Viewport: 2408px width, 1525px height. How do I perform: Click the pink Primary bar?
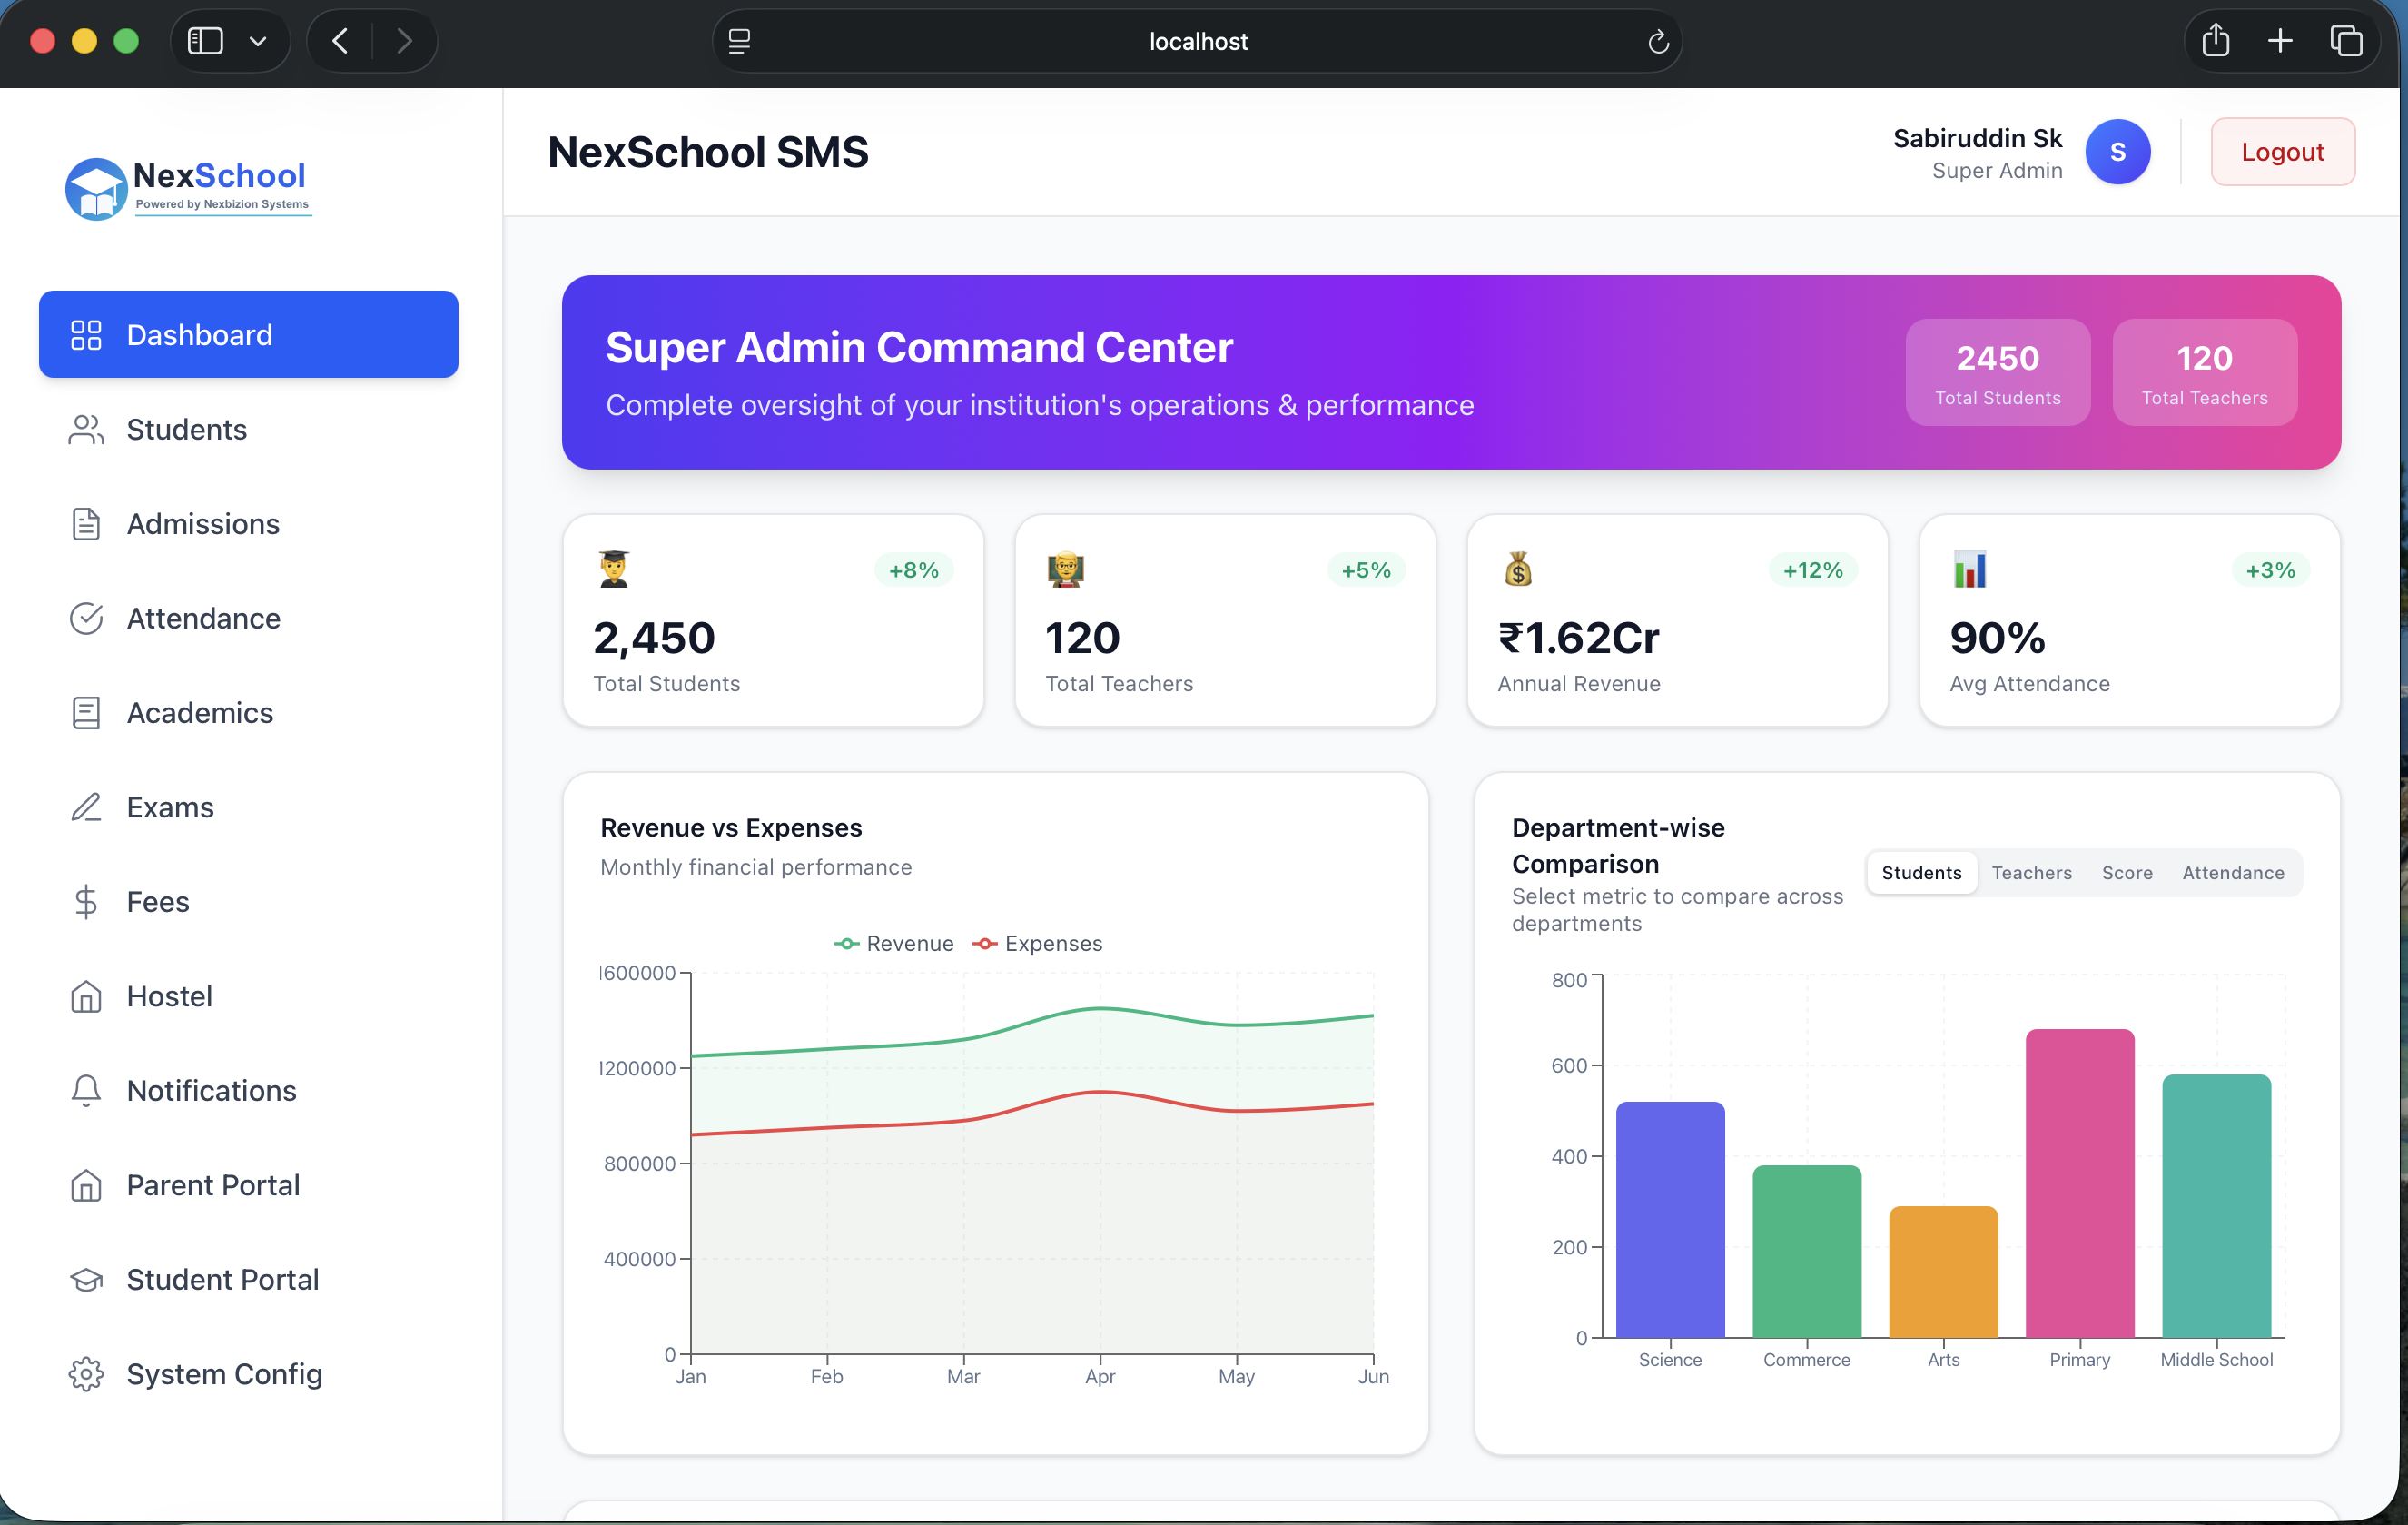click(x=2080, y=1184)
